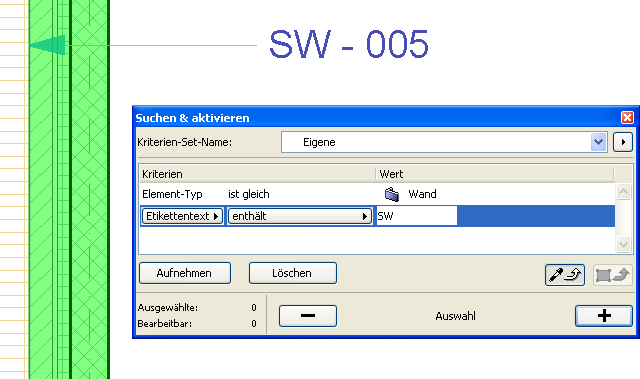
Task: Click the criteria list scroll up arrow
Action: coord(623,191)
